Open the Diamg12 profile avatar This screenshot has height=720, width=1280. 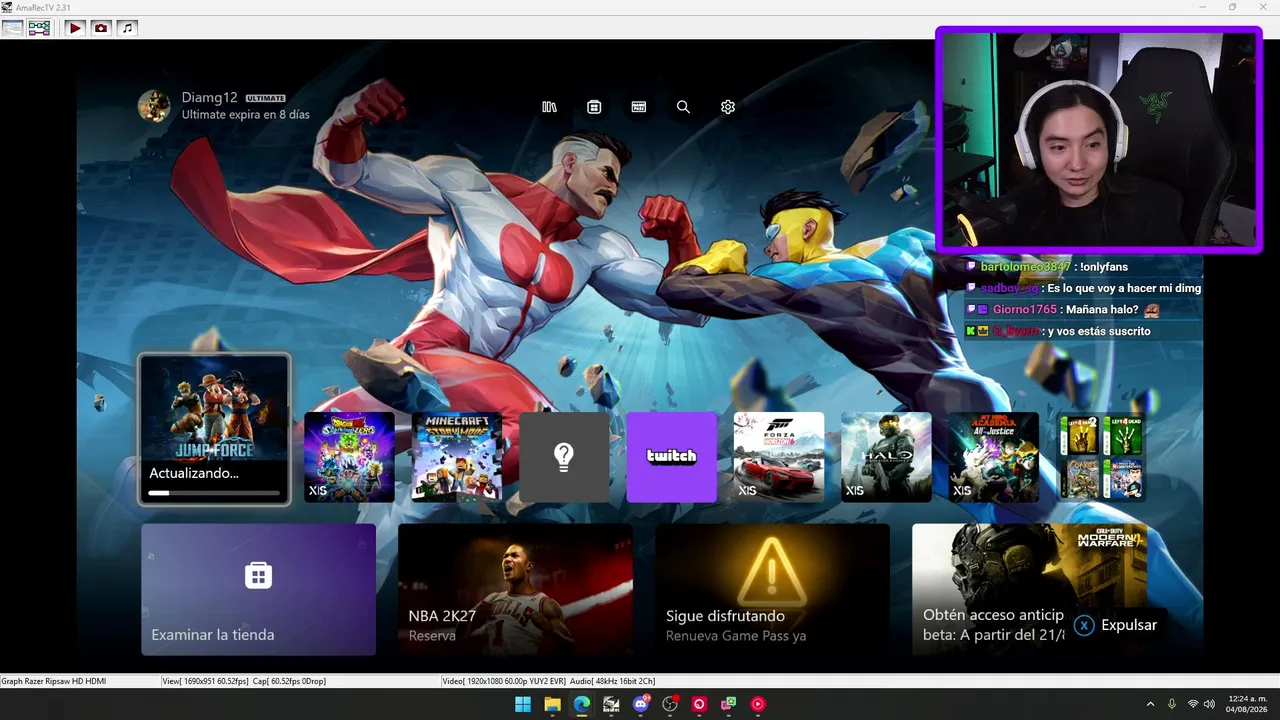point(154,106)
